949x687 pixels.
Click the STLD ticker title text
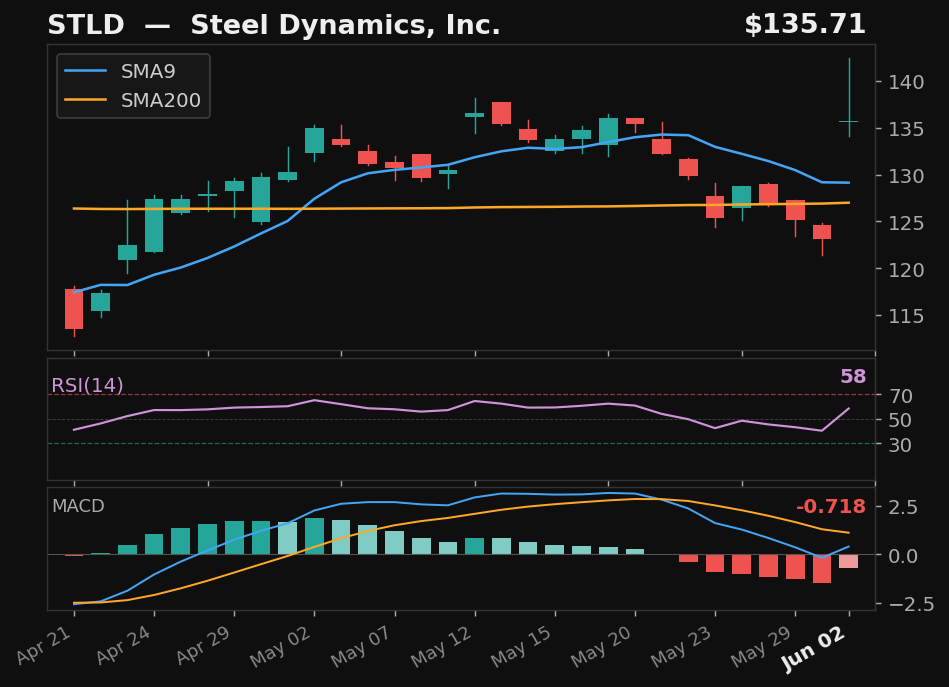pyautogui.click(x=86, y=25)
